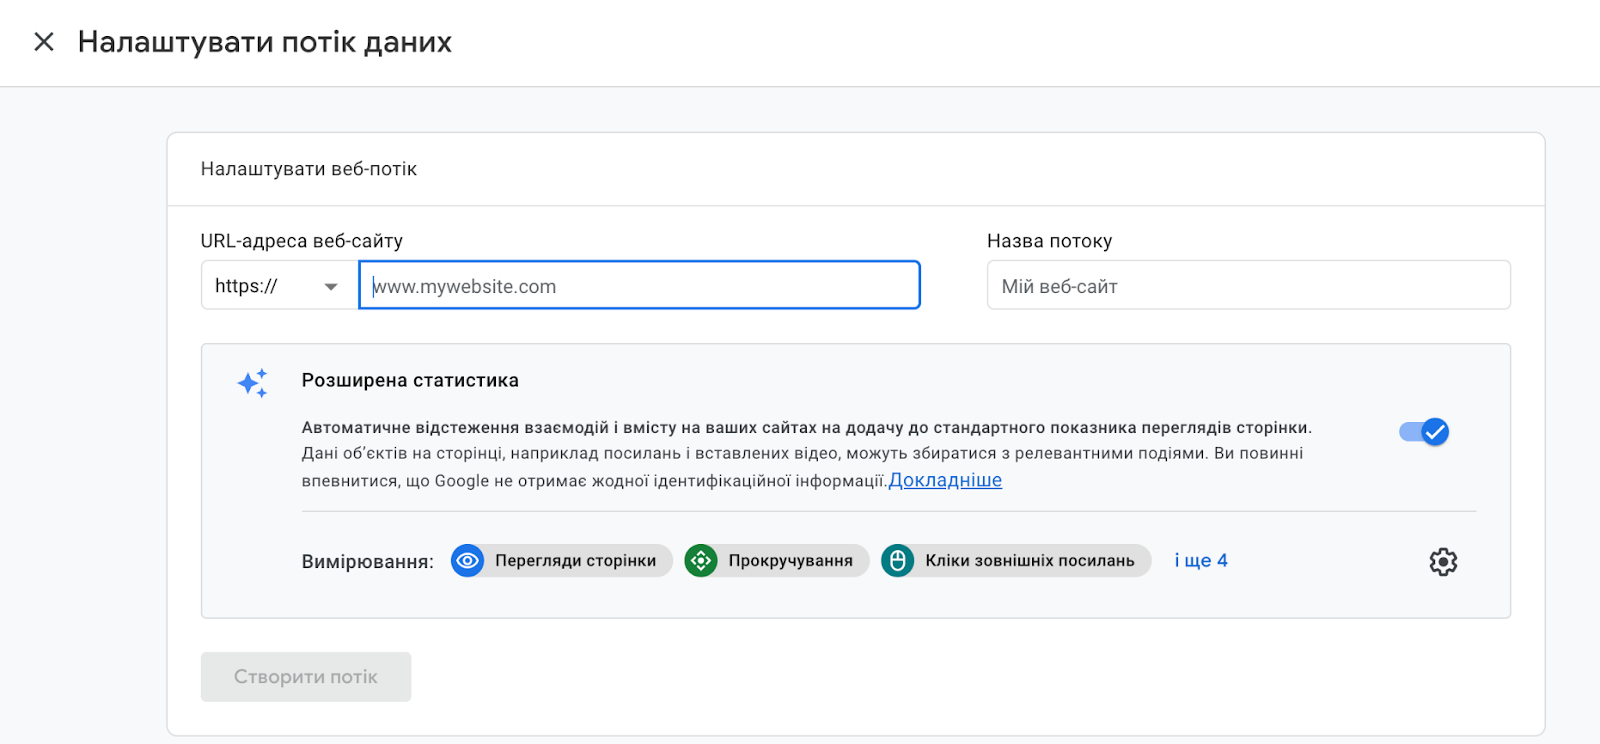Click the Мій веб-сайт stream name field
This screenshot has height=744, width=1600.
click(x=1248, y=286)
